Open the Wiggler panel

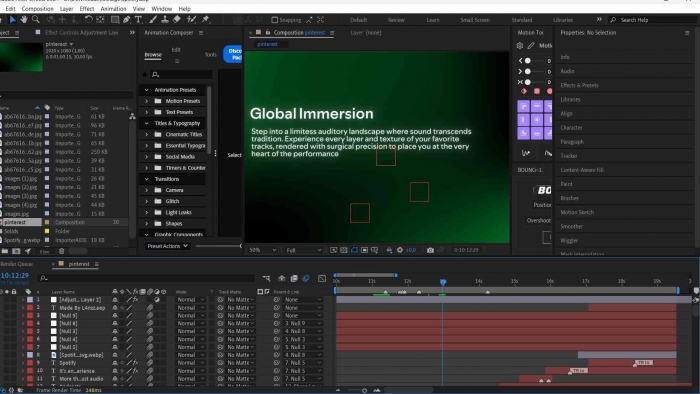coord(569,241)
